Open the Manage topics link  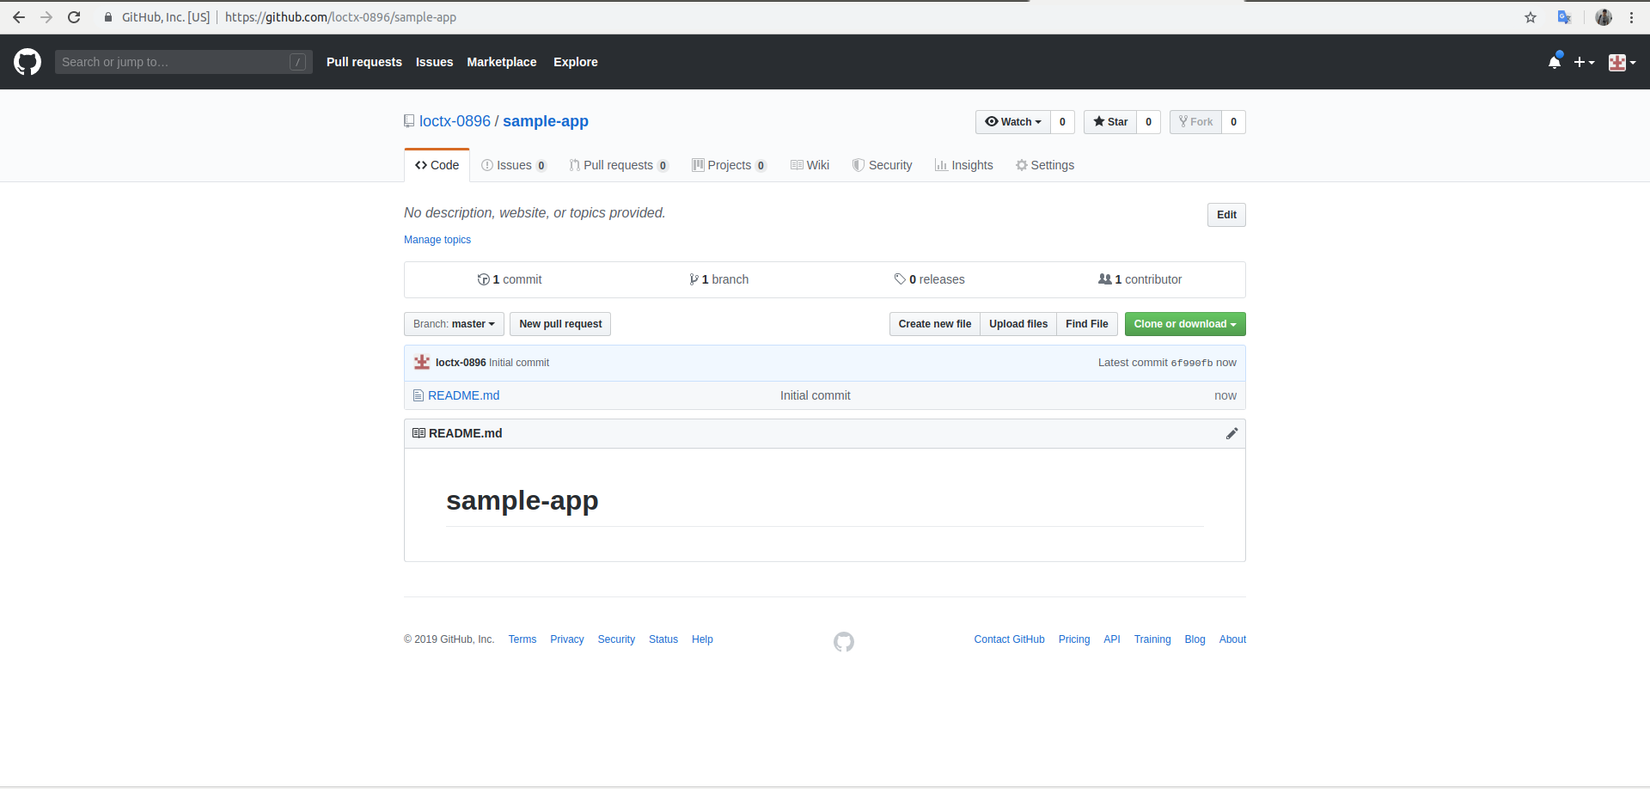(x=437, y=240)
